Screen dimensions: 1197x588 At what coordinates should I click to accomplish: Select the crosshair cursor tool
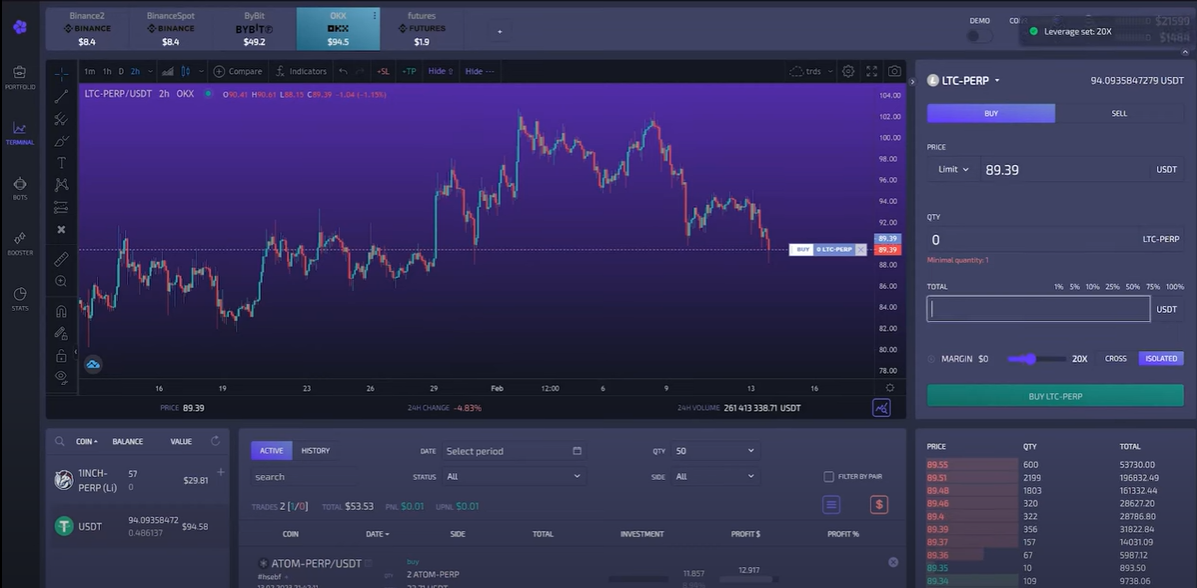tap(61, 74)
